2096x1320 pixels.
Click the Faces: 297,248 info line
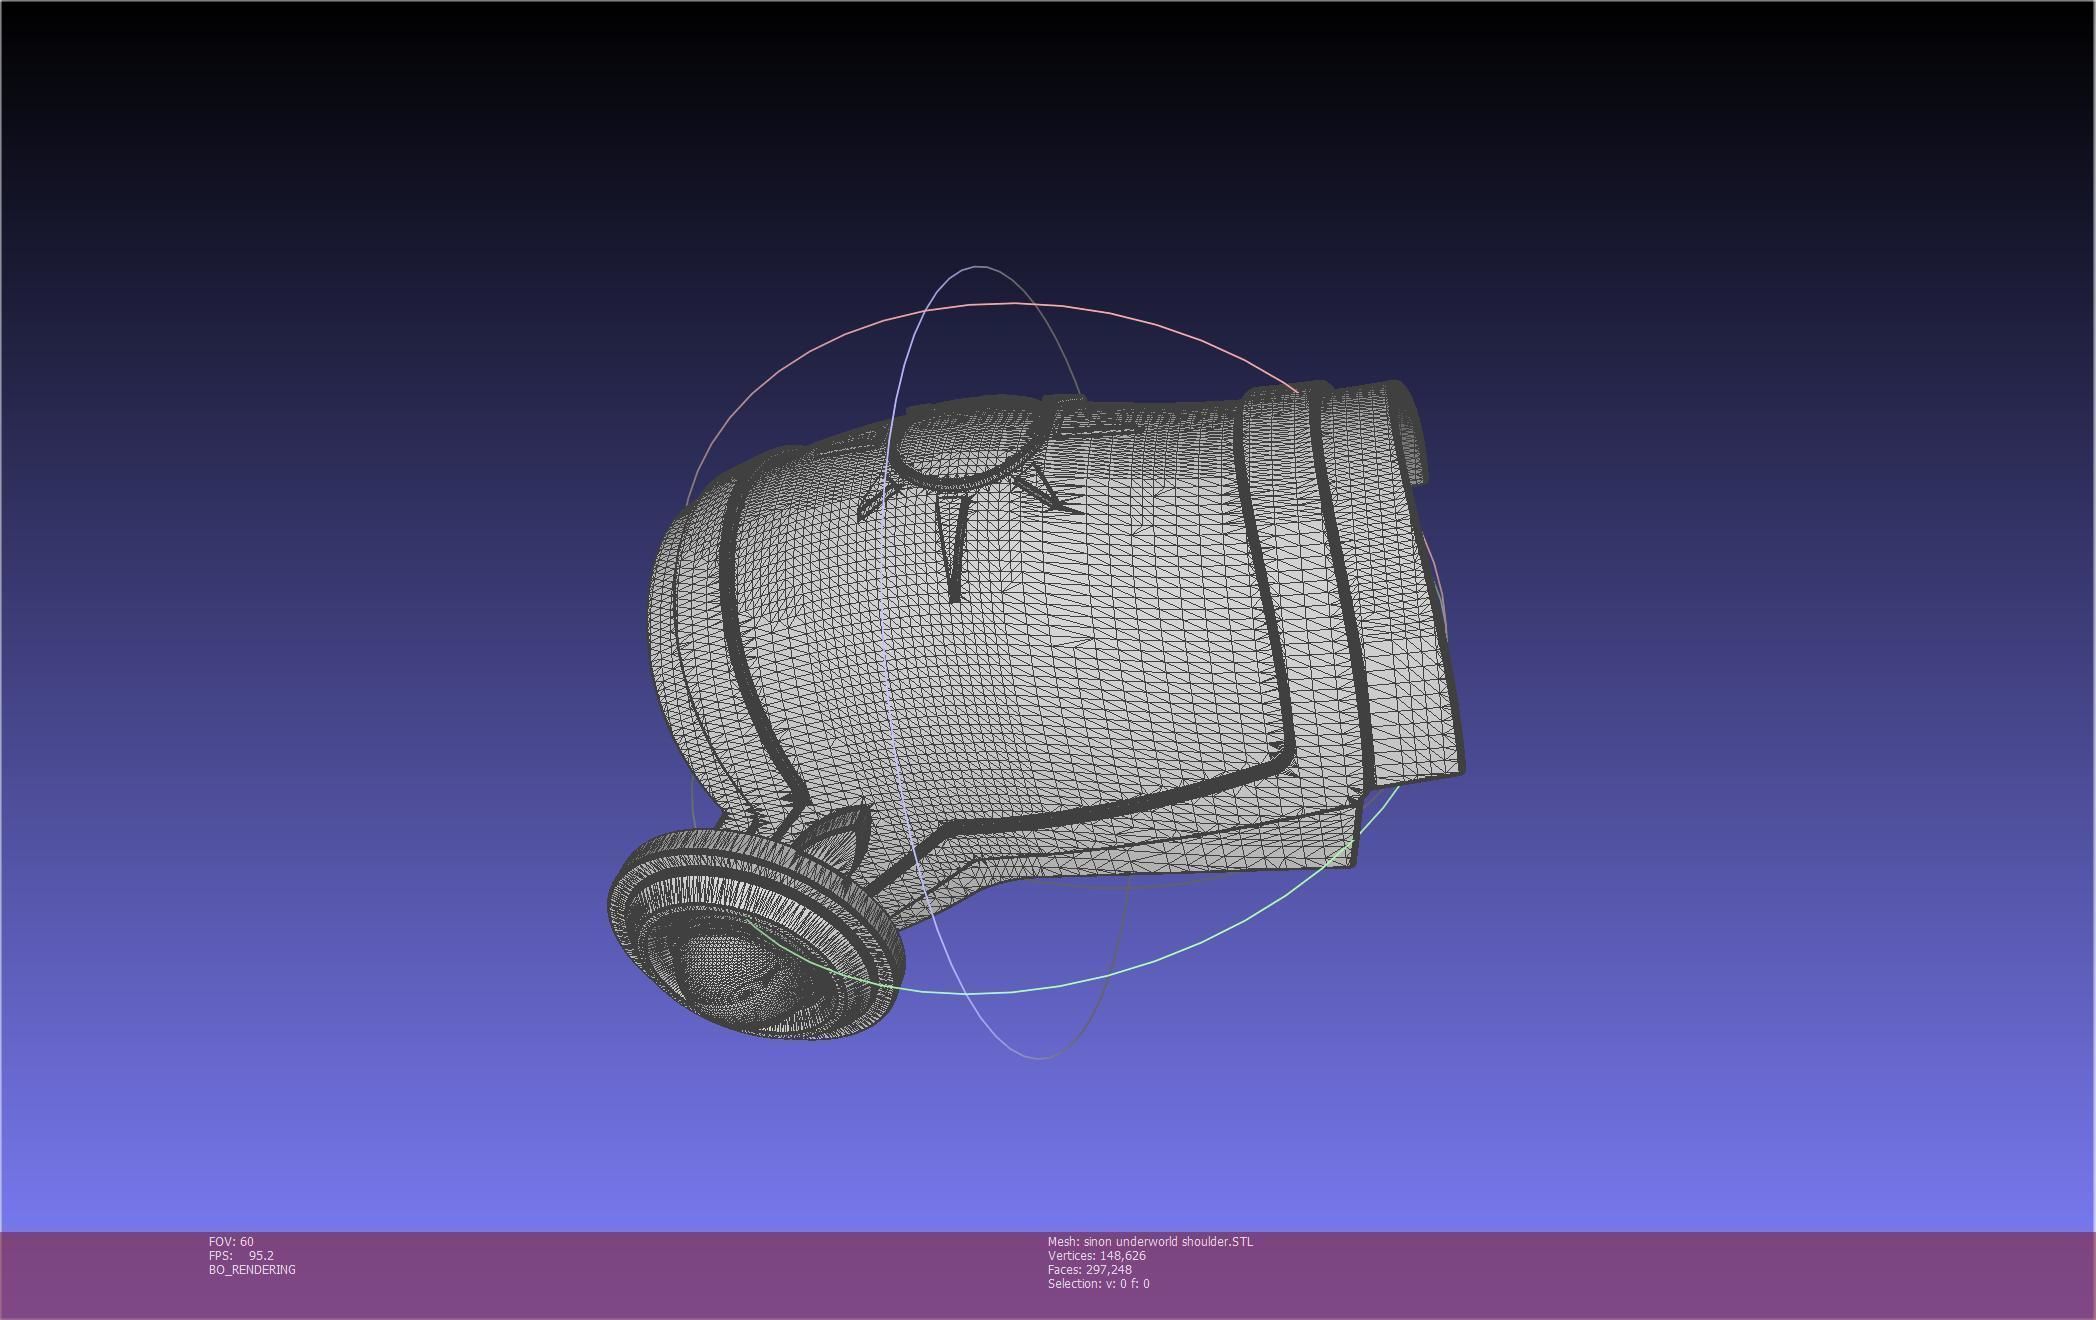(1089, 1269)
